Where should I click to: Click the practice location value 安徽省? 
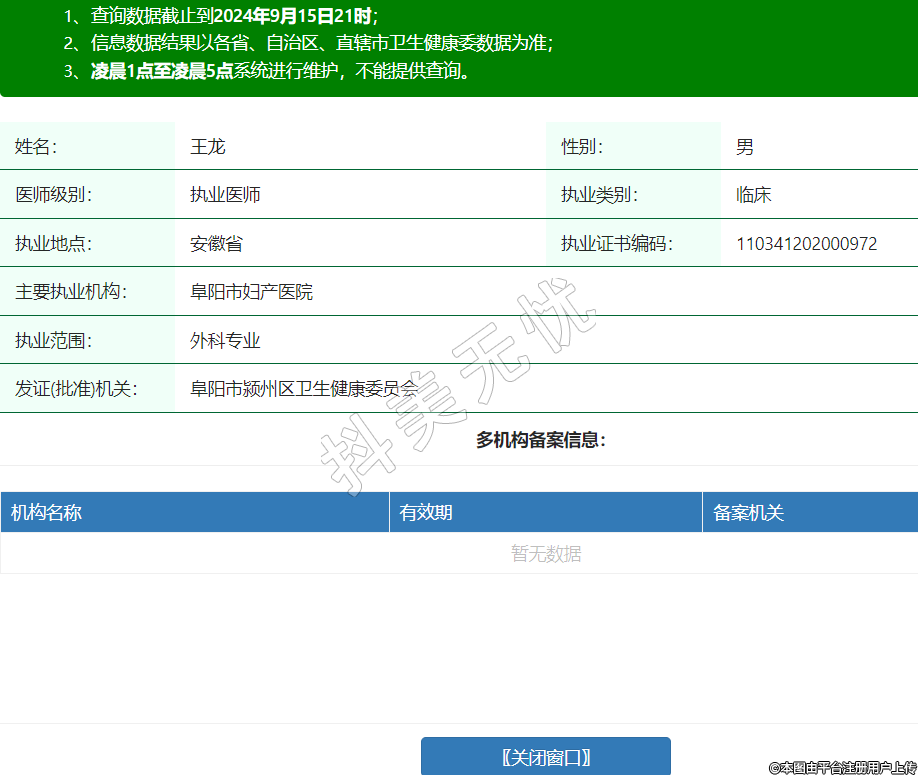coord(216,244)
